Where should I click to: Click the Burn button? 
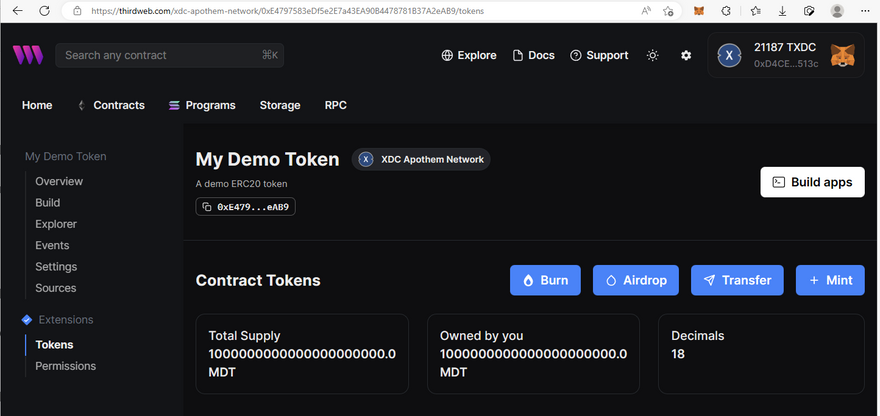click(545, 280)
